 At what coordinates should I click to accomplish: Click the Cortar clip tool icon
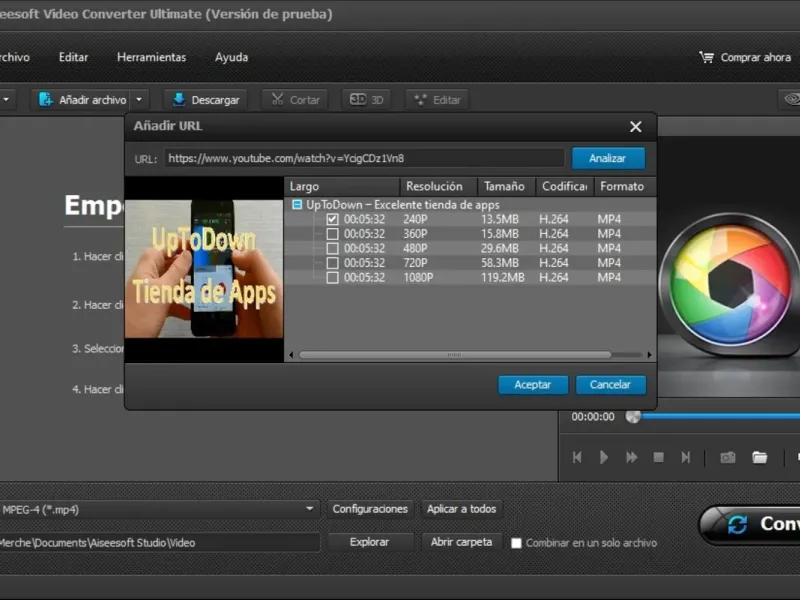pos(276,100)
